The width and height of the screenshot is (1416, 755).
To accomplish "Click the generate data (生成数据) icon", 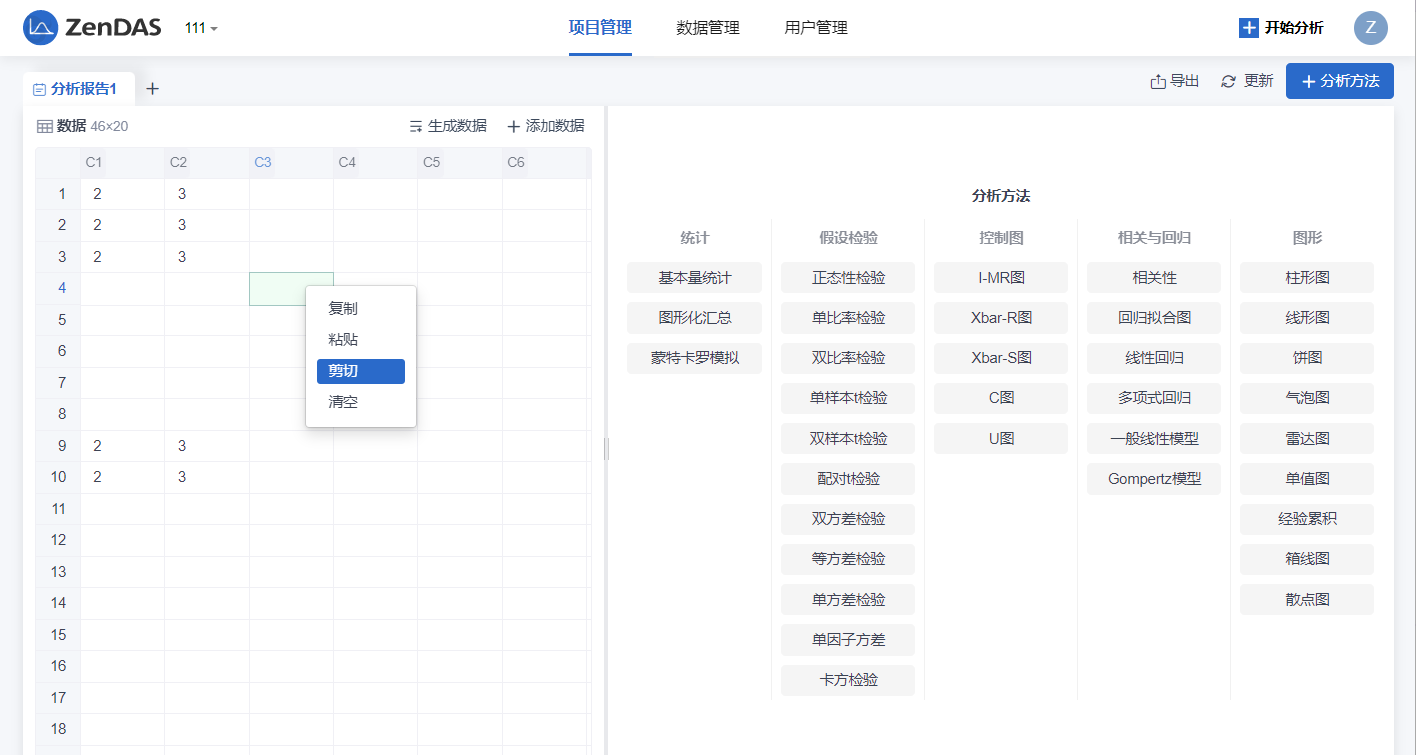I will [x=416, y=126].
